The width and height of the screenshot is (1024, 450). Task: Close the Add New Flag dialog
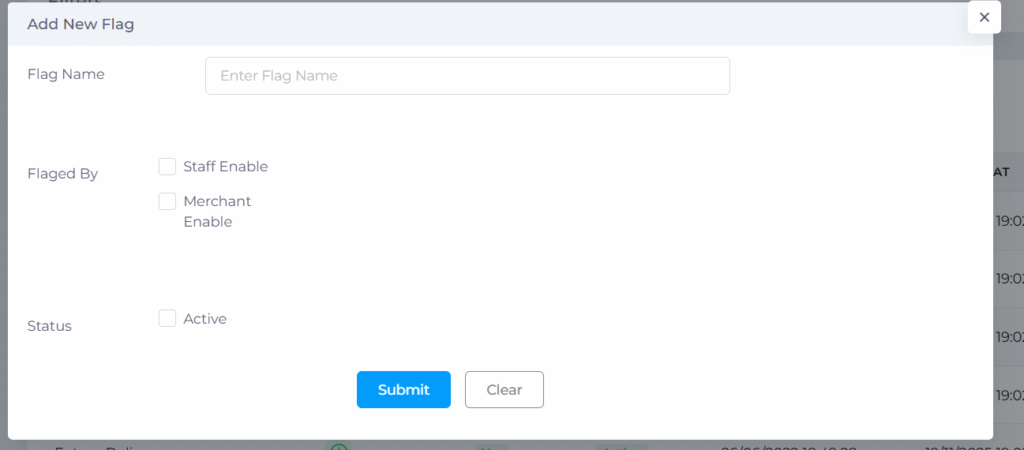984,17
